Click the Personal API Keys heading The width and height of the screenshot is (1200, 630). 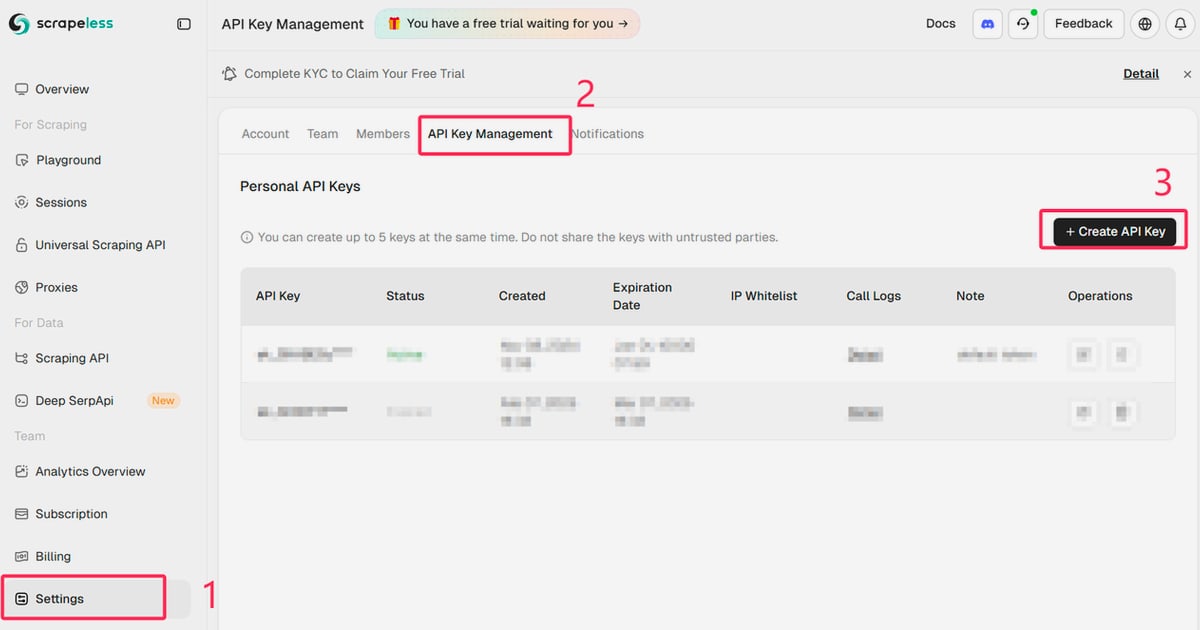coord(300,186)
